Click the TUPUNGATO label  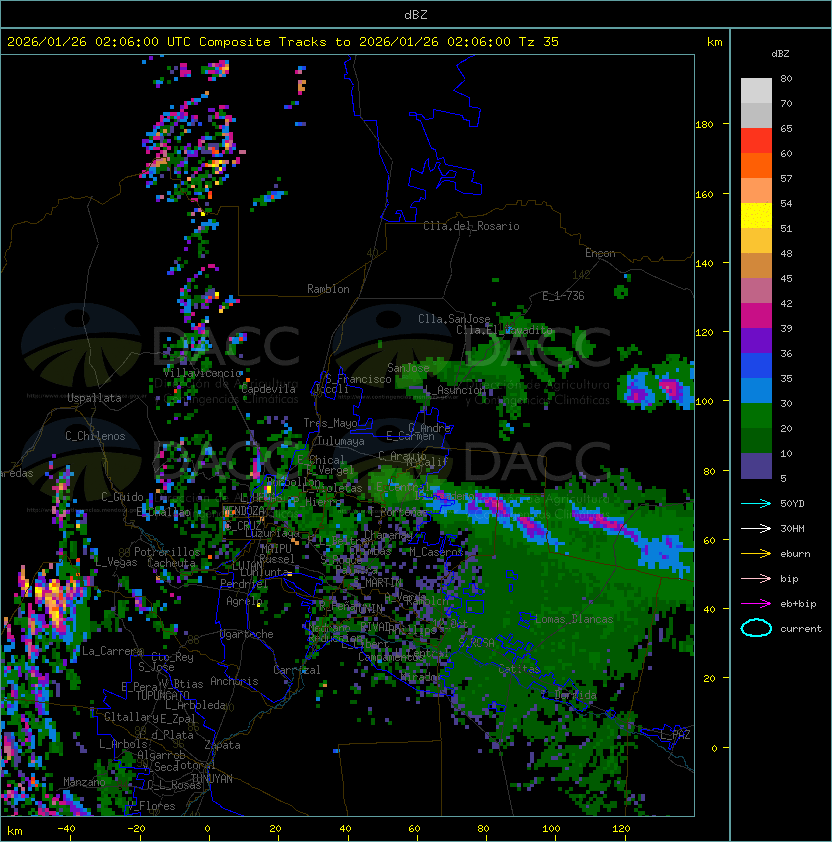162,695
